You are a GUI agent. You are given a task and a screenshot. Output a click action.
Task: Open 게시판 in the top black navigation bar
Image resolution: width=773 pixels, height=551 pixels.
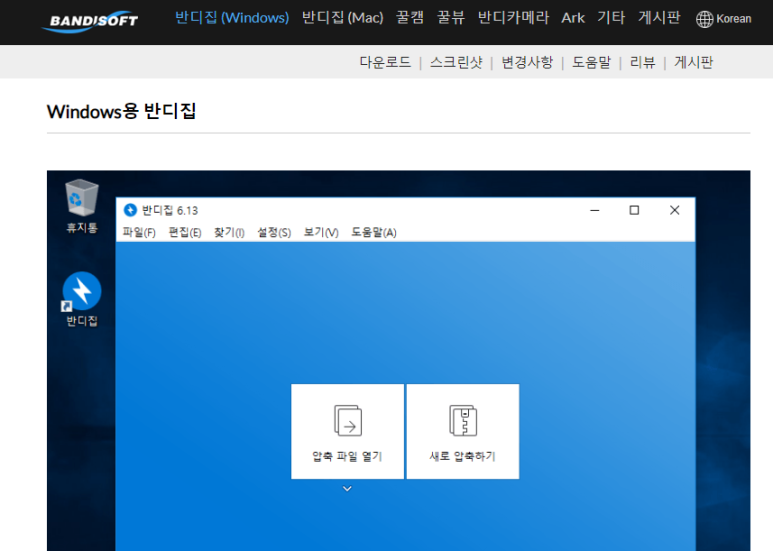pyautogui.click(x=659, y=18)
